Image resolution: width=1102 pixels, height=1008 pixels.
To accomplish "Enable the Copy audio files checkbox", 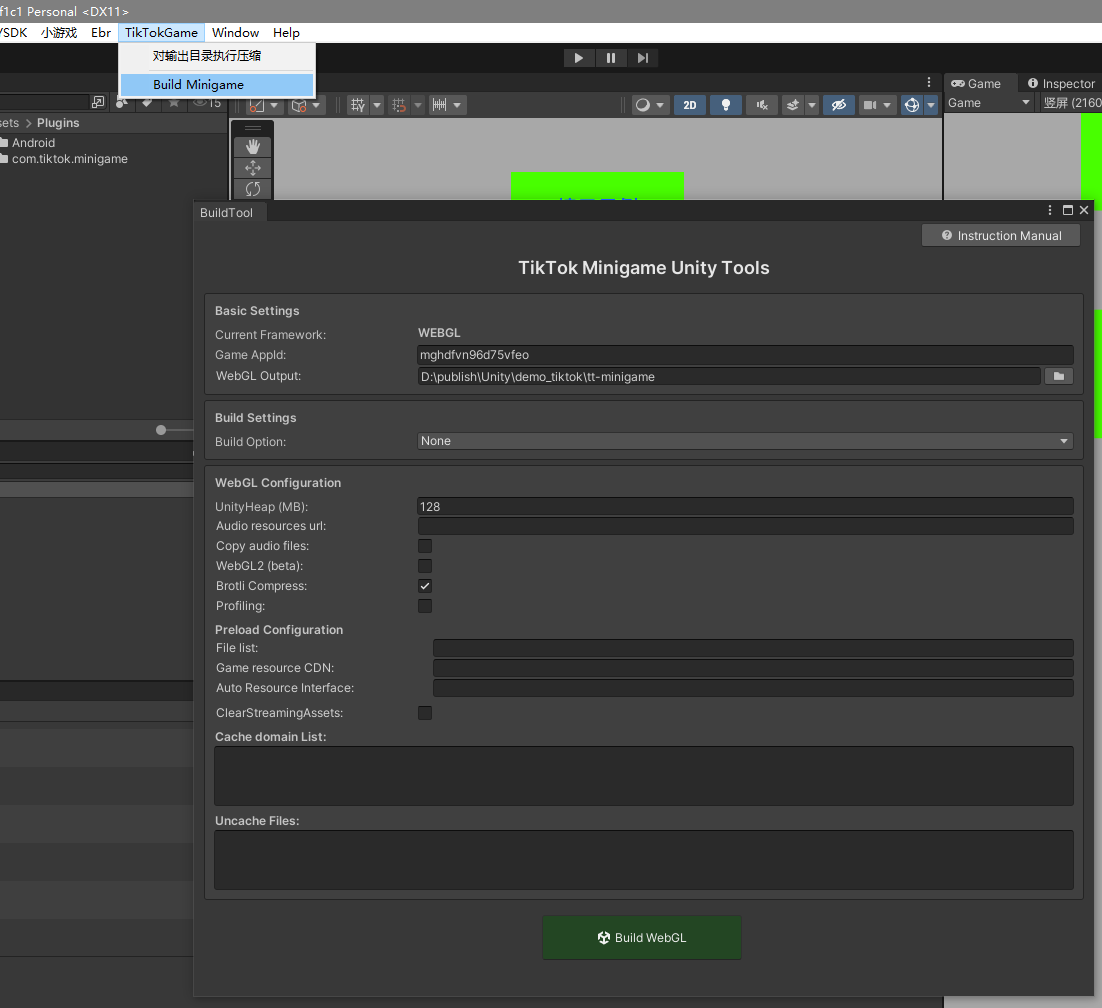I will coord(425,546).
